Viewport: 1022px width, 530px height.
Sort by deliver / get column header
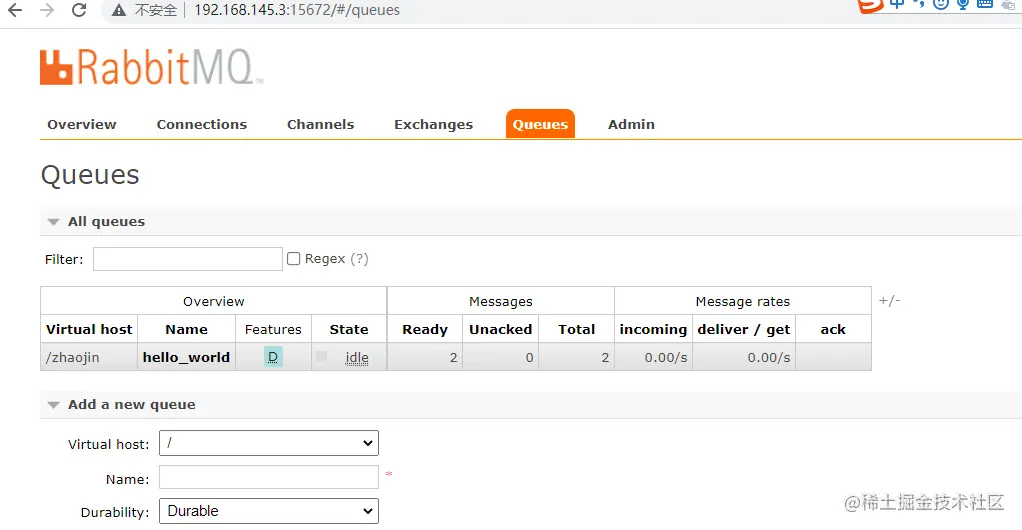[x=744, y=329]
